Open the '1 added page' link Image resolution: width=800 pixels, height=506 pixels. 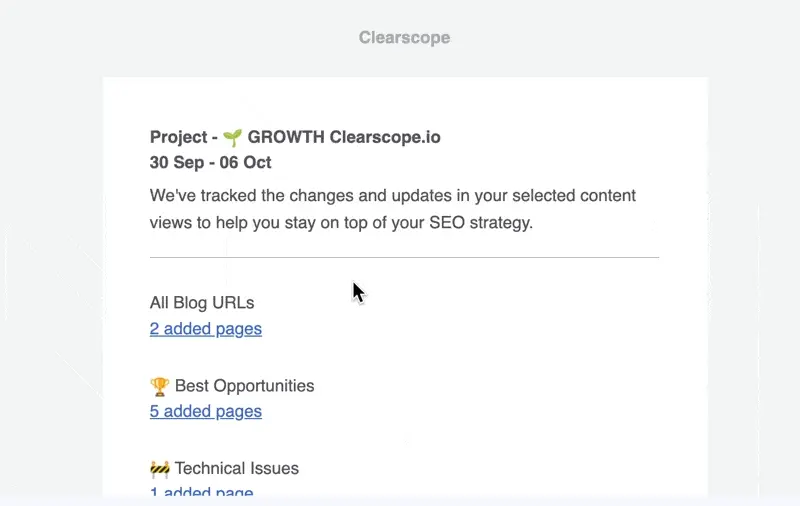pyautogui.click(x=202, y=491)
